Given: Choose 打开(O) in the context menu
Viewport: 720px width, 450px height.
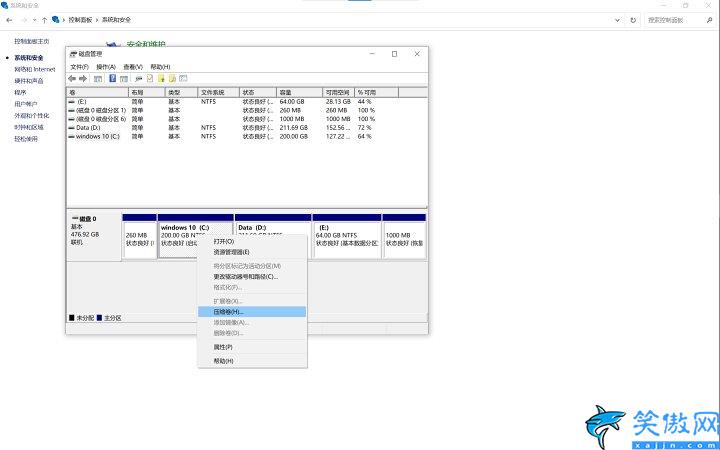Looking at the screenshot, I should click(x=252, y=242).
